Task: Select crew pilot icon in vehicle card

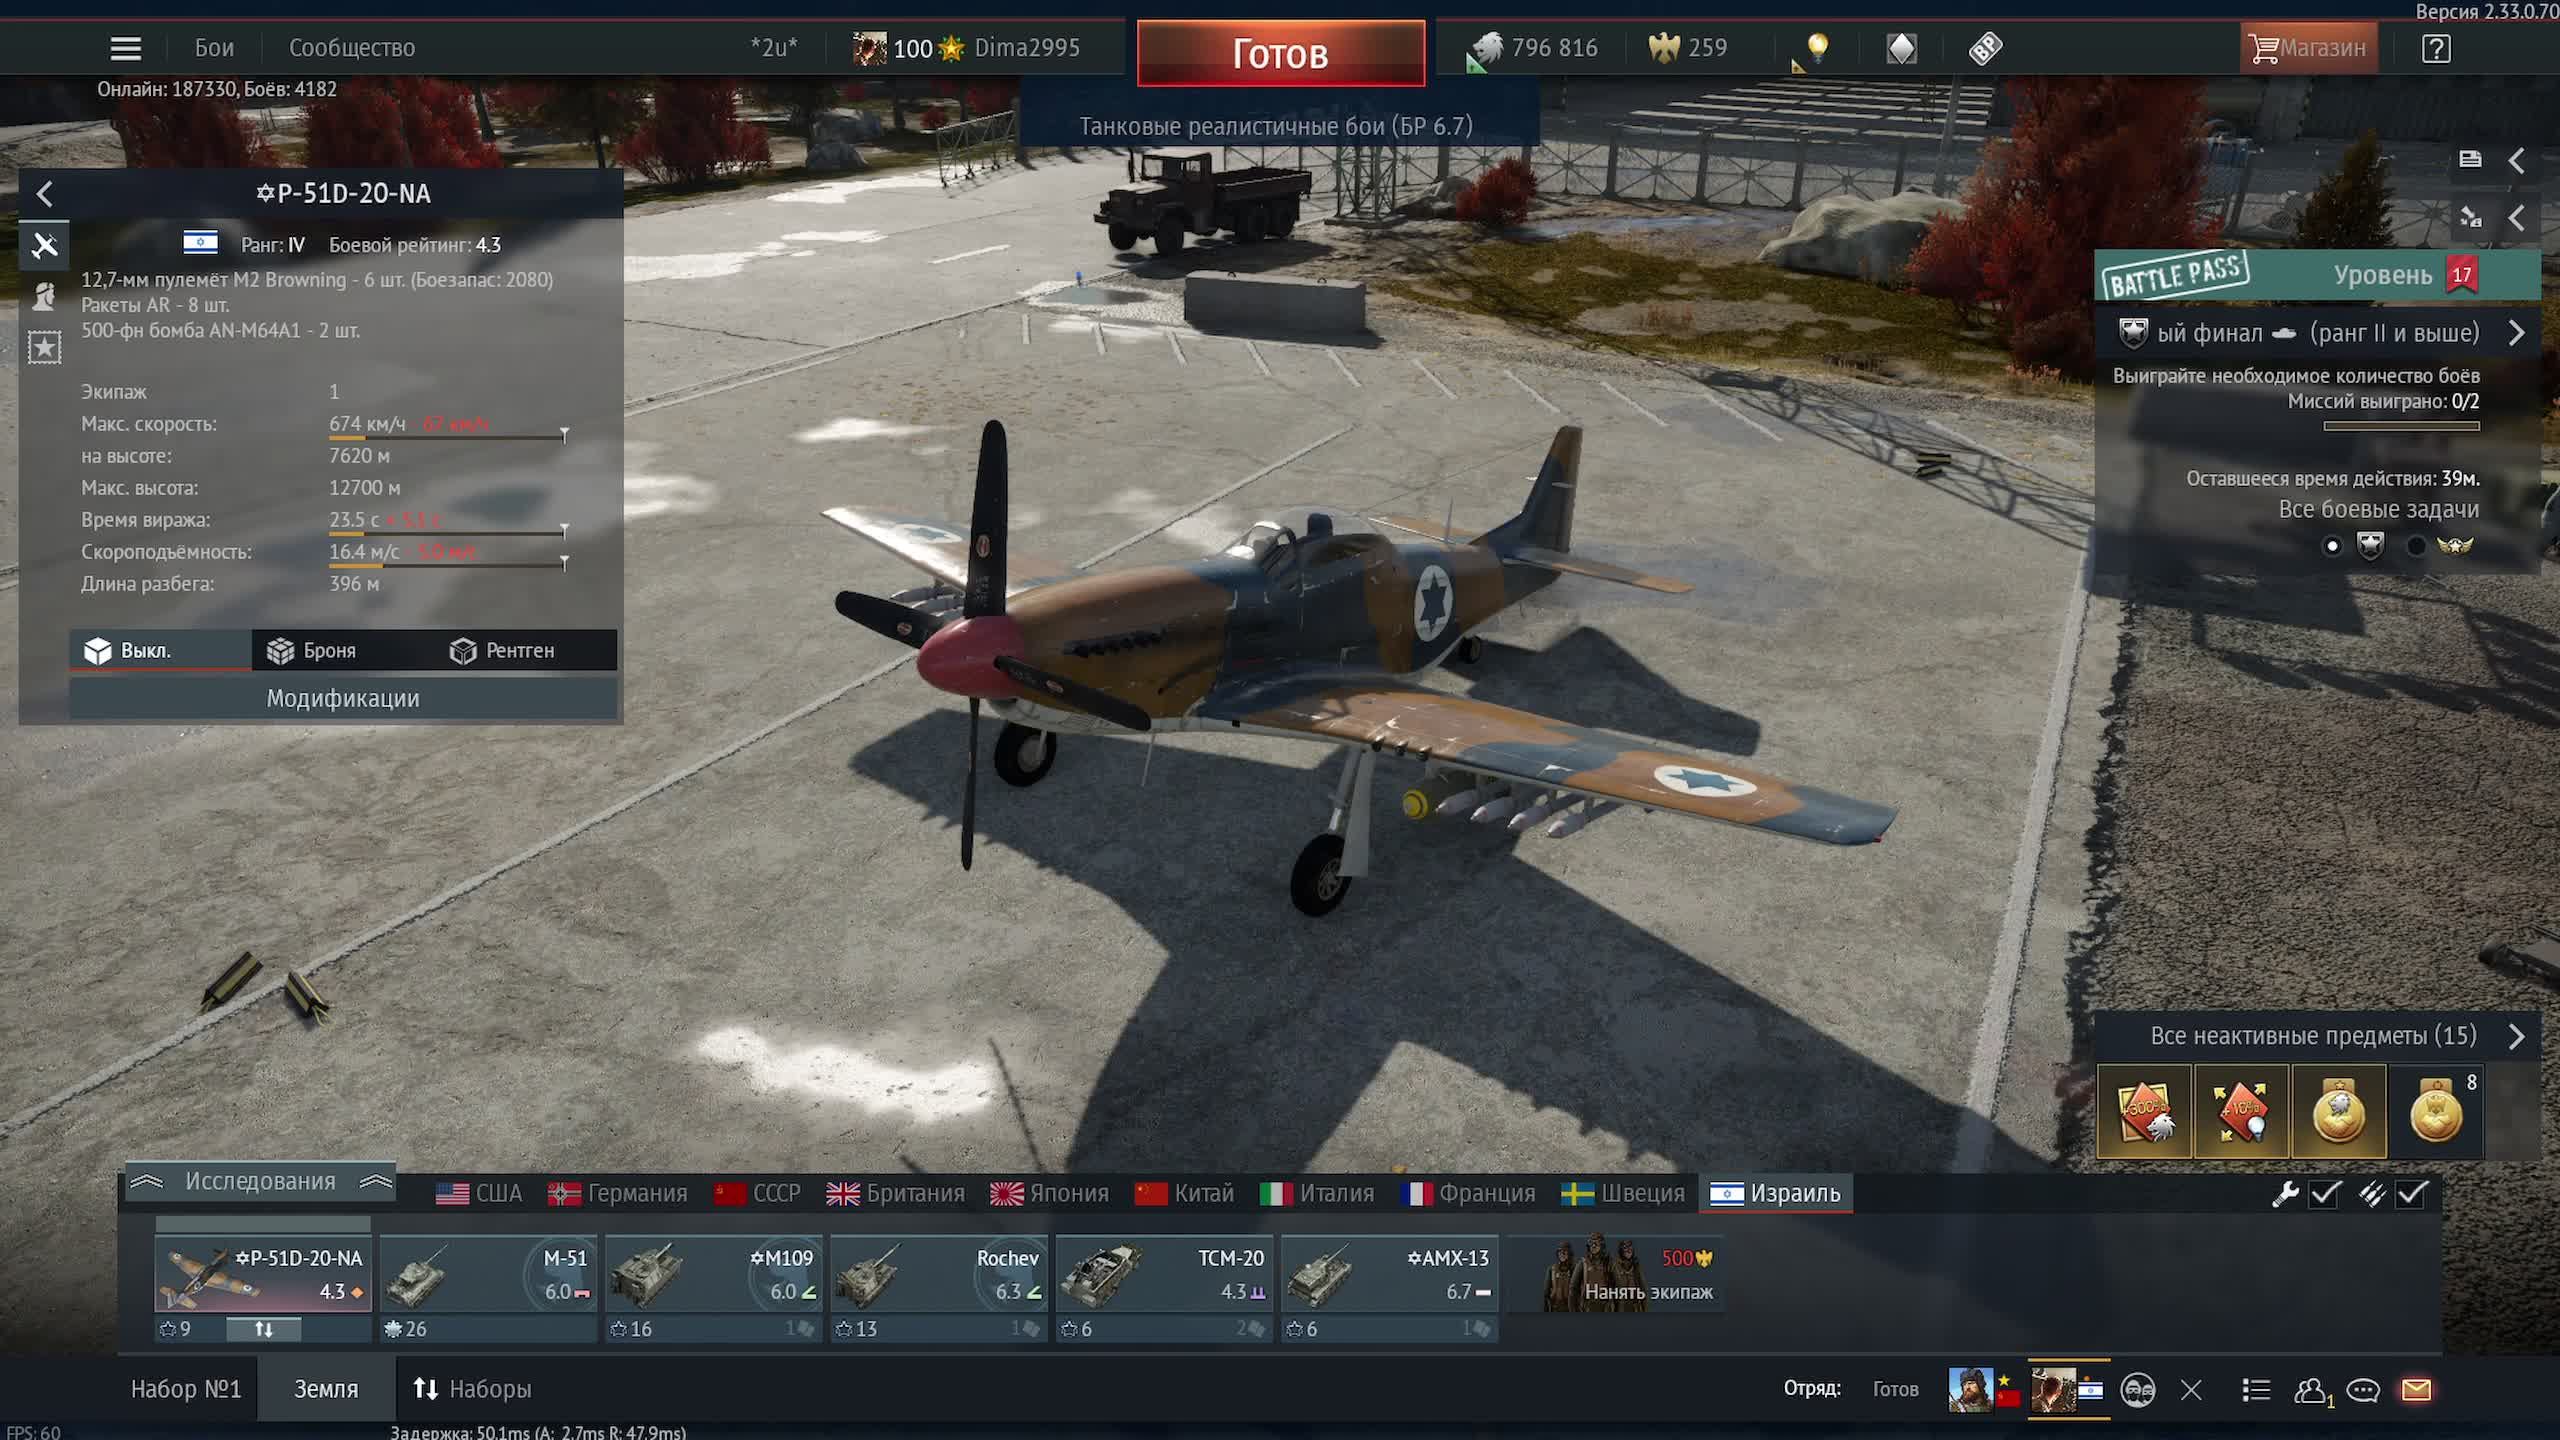Action: tap(44, 297)
